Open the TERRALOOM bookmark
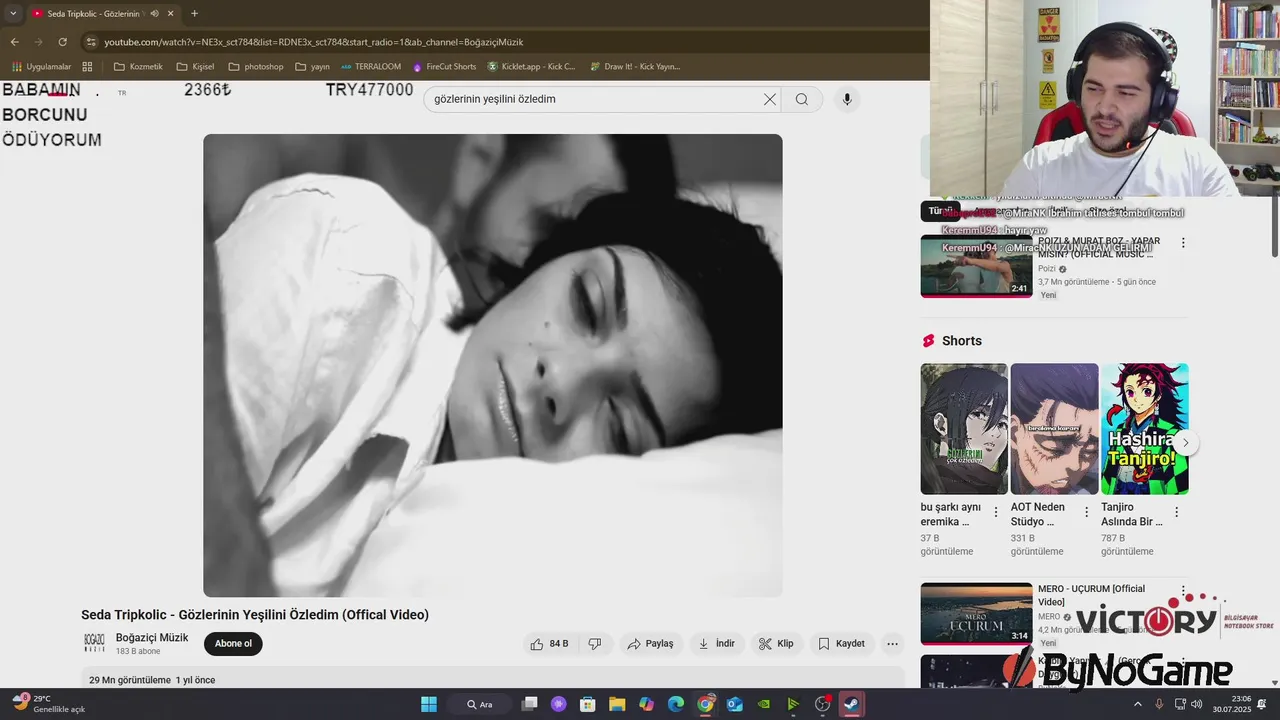1280x720 pixels. [371, 67]
